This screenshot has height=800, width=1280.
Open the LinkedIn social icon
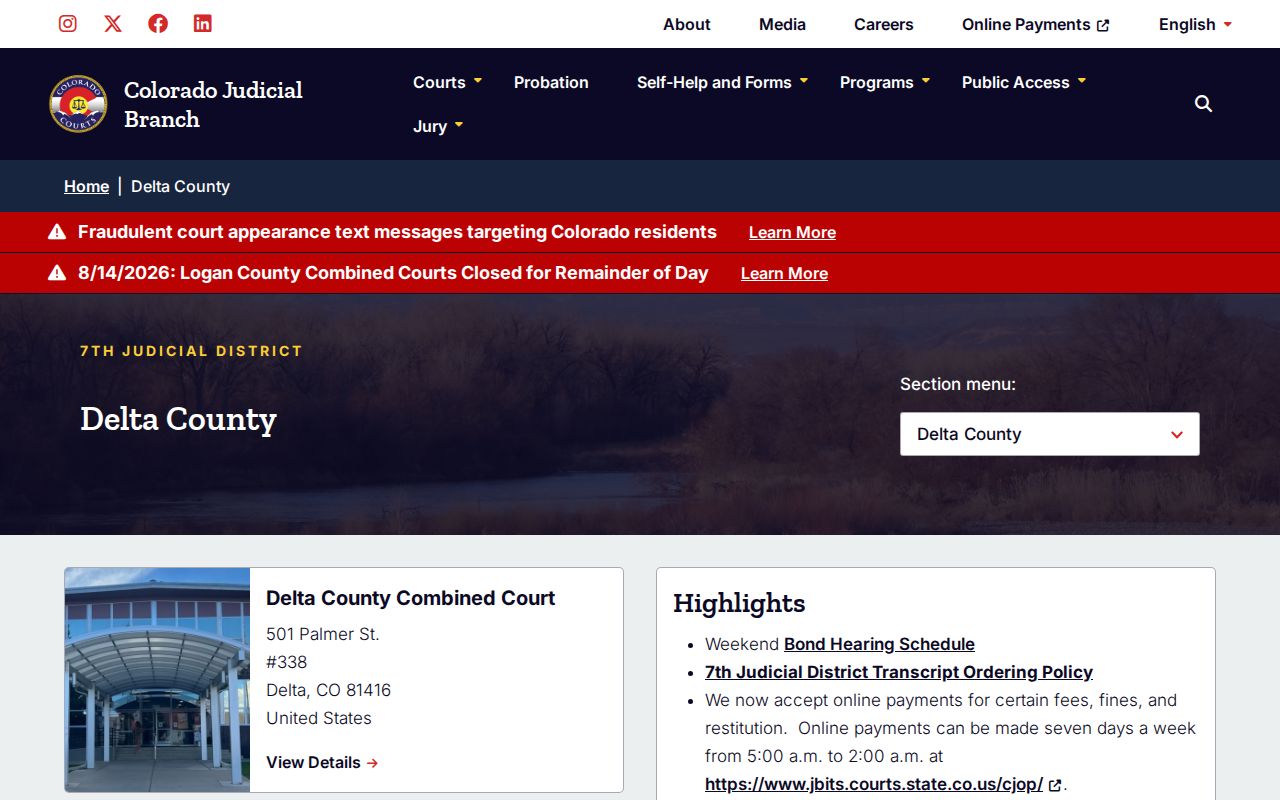(x=203, y=23)
